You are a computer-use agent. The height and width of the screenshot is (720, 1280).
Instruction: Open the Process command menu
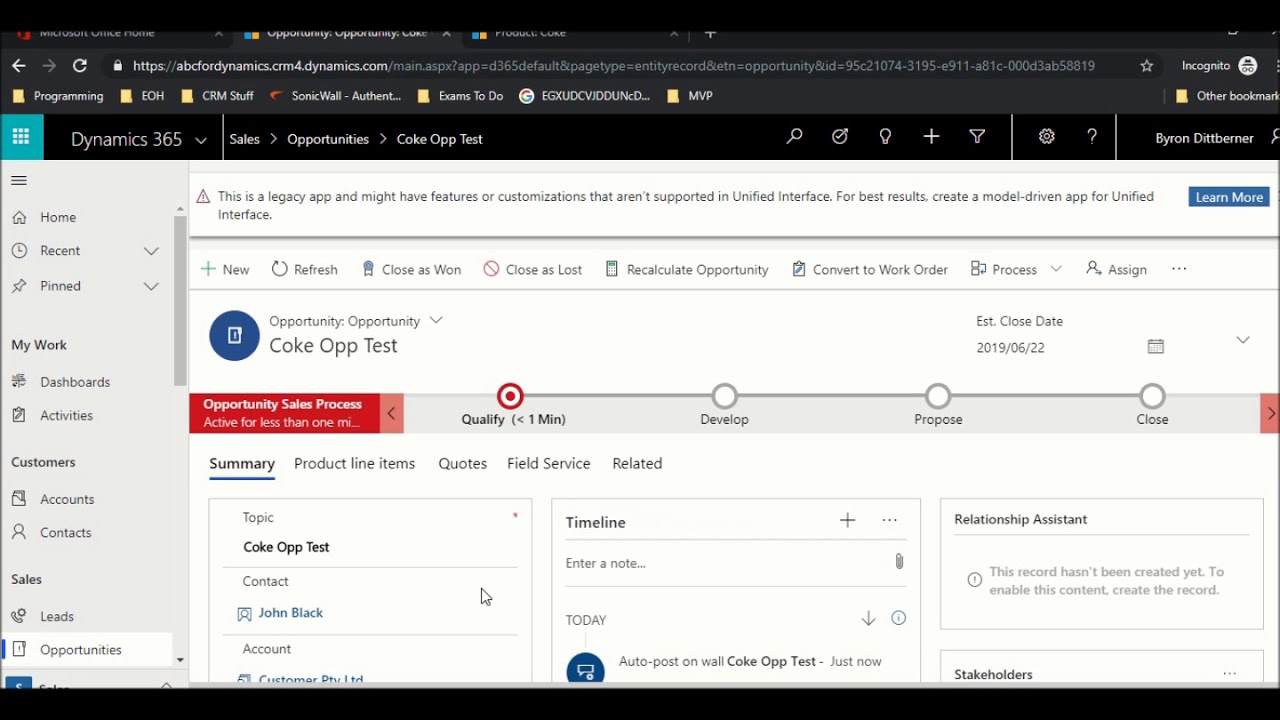(x=1016, y=269)
